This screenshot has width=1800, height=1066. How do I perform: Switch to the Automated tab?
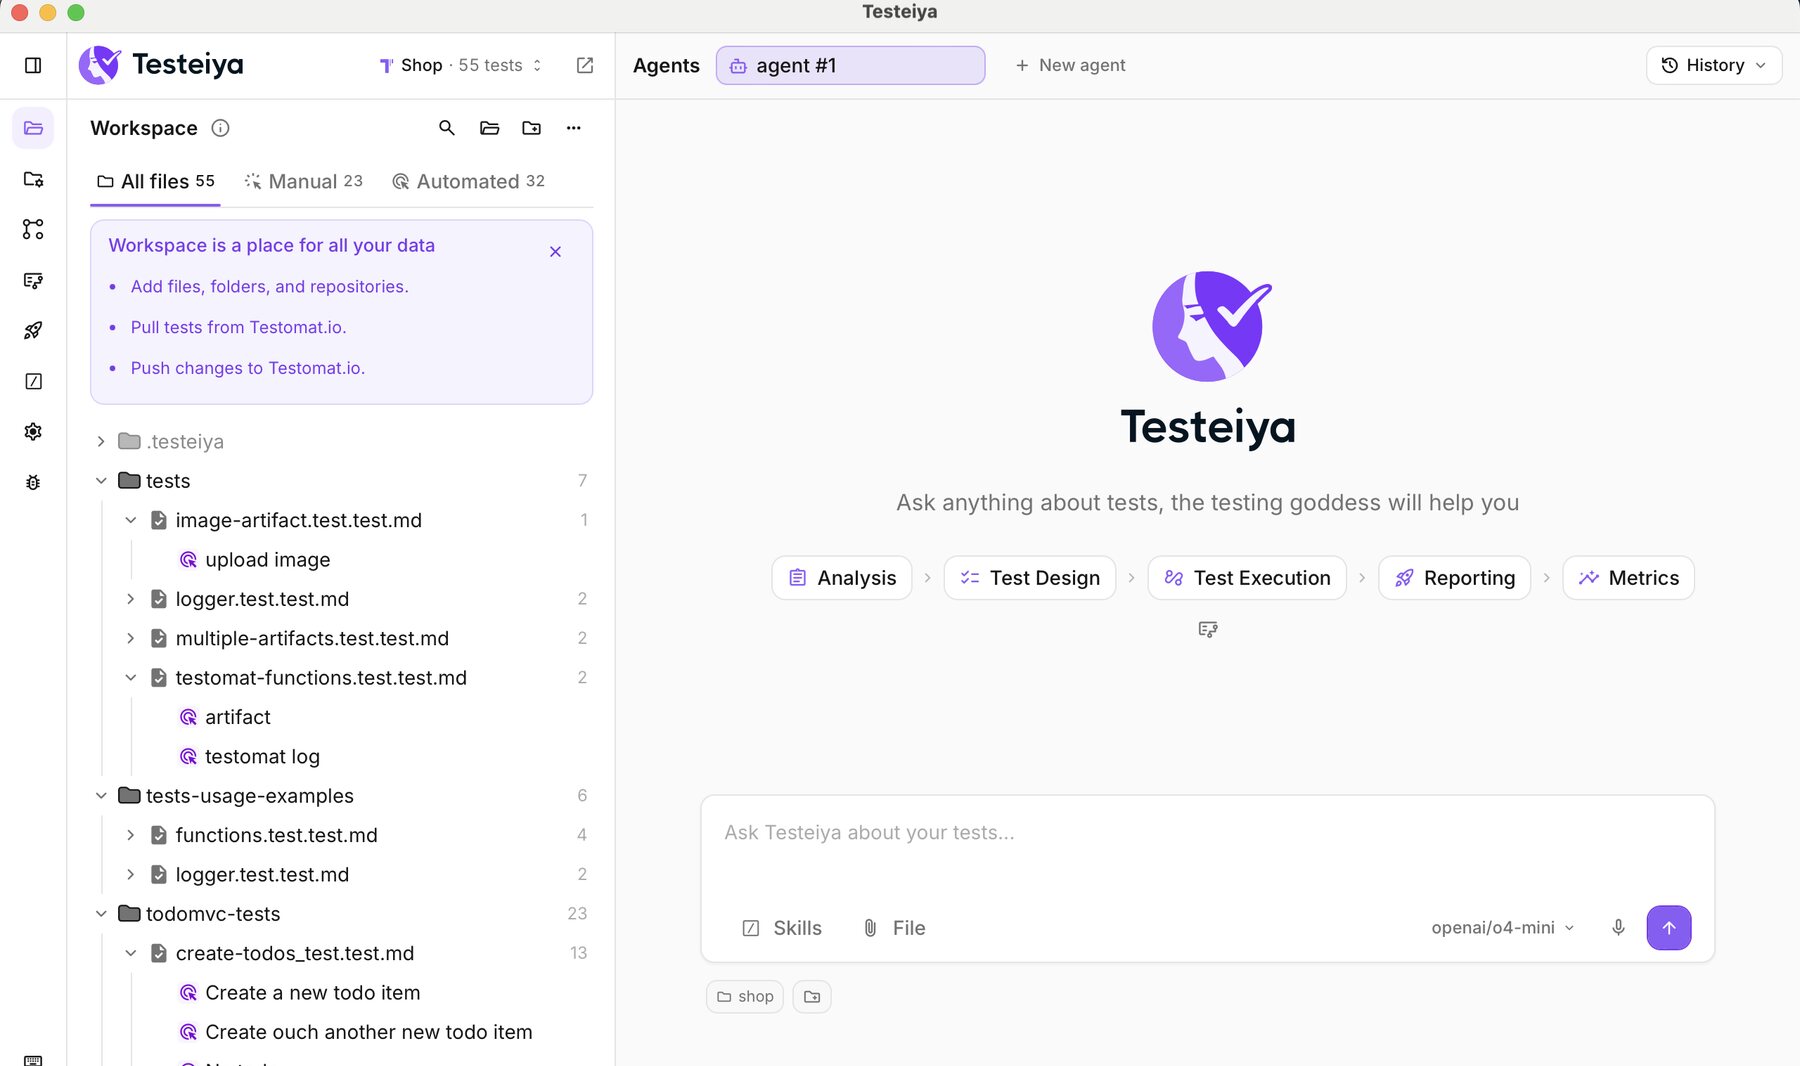468,181
